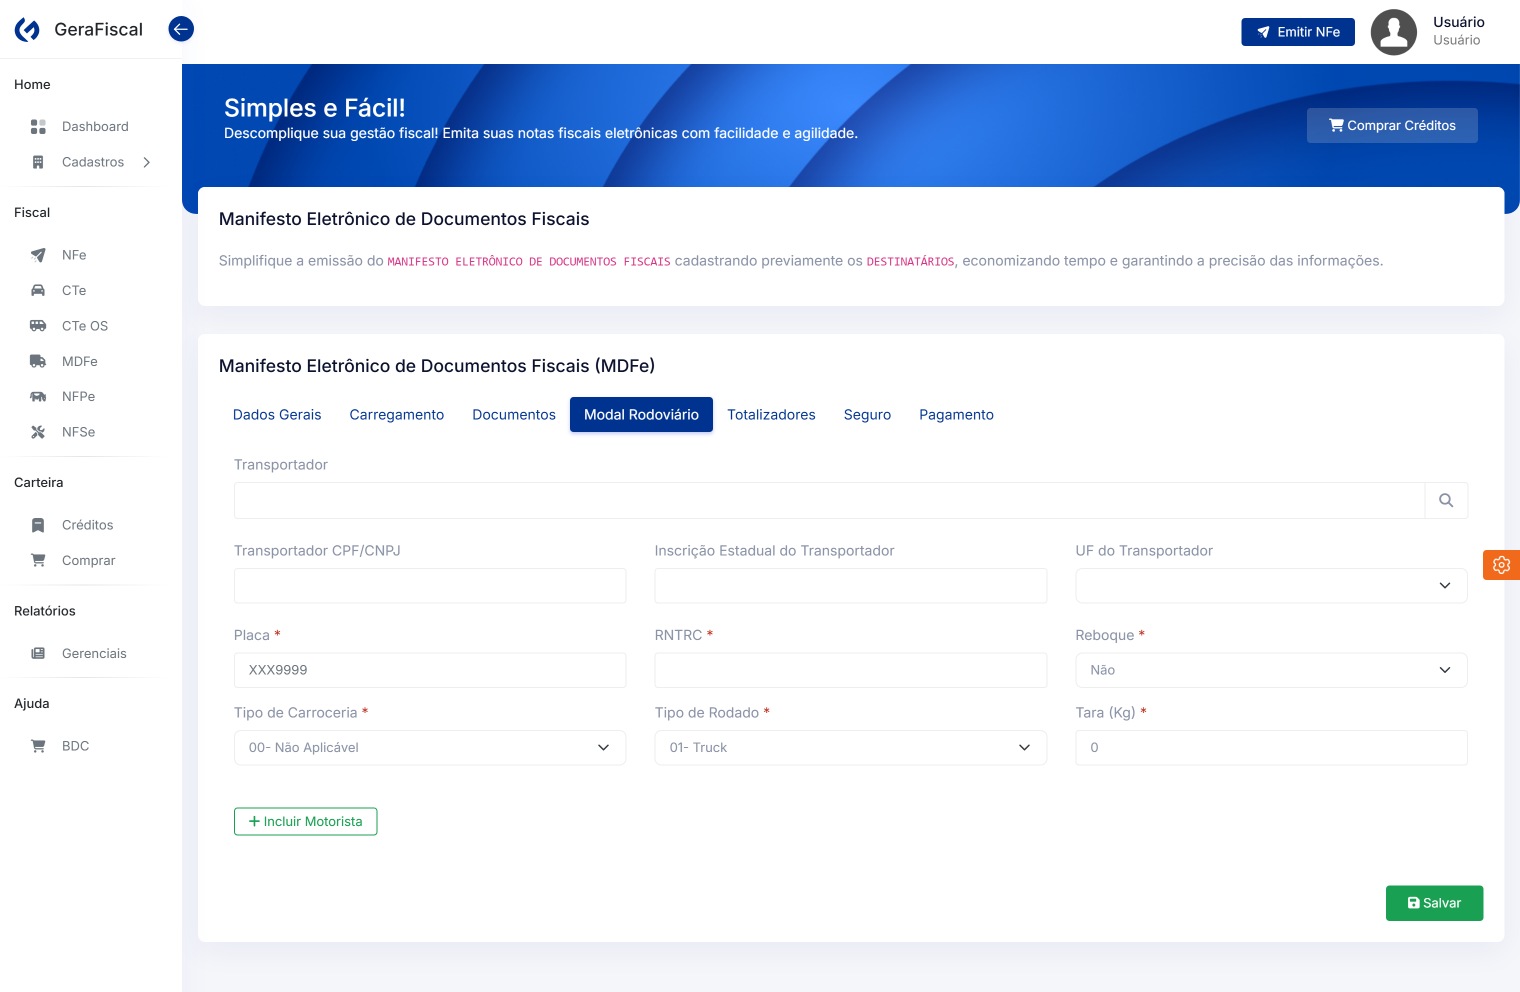Click the green Salvar button

coord(1434,903)
